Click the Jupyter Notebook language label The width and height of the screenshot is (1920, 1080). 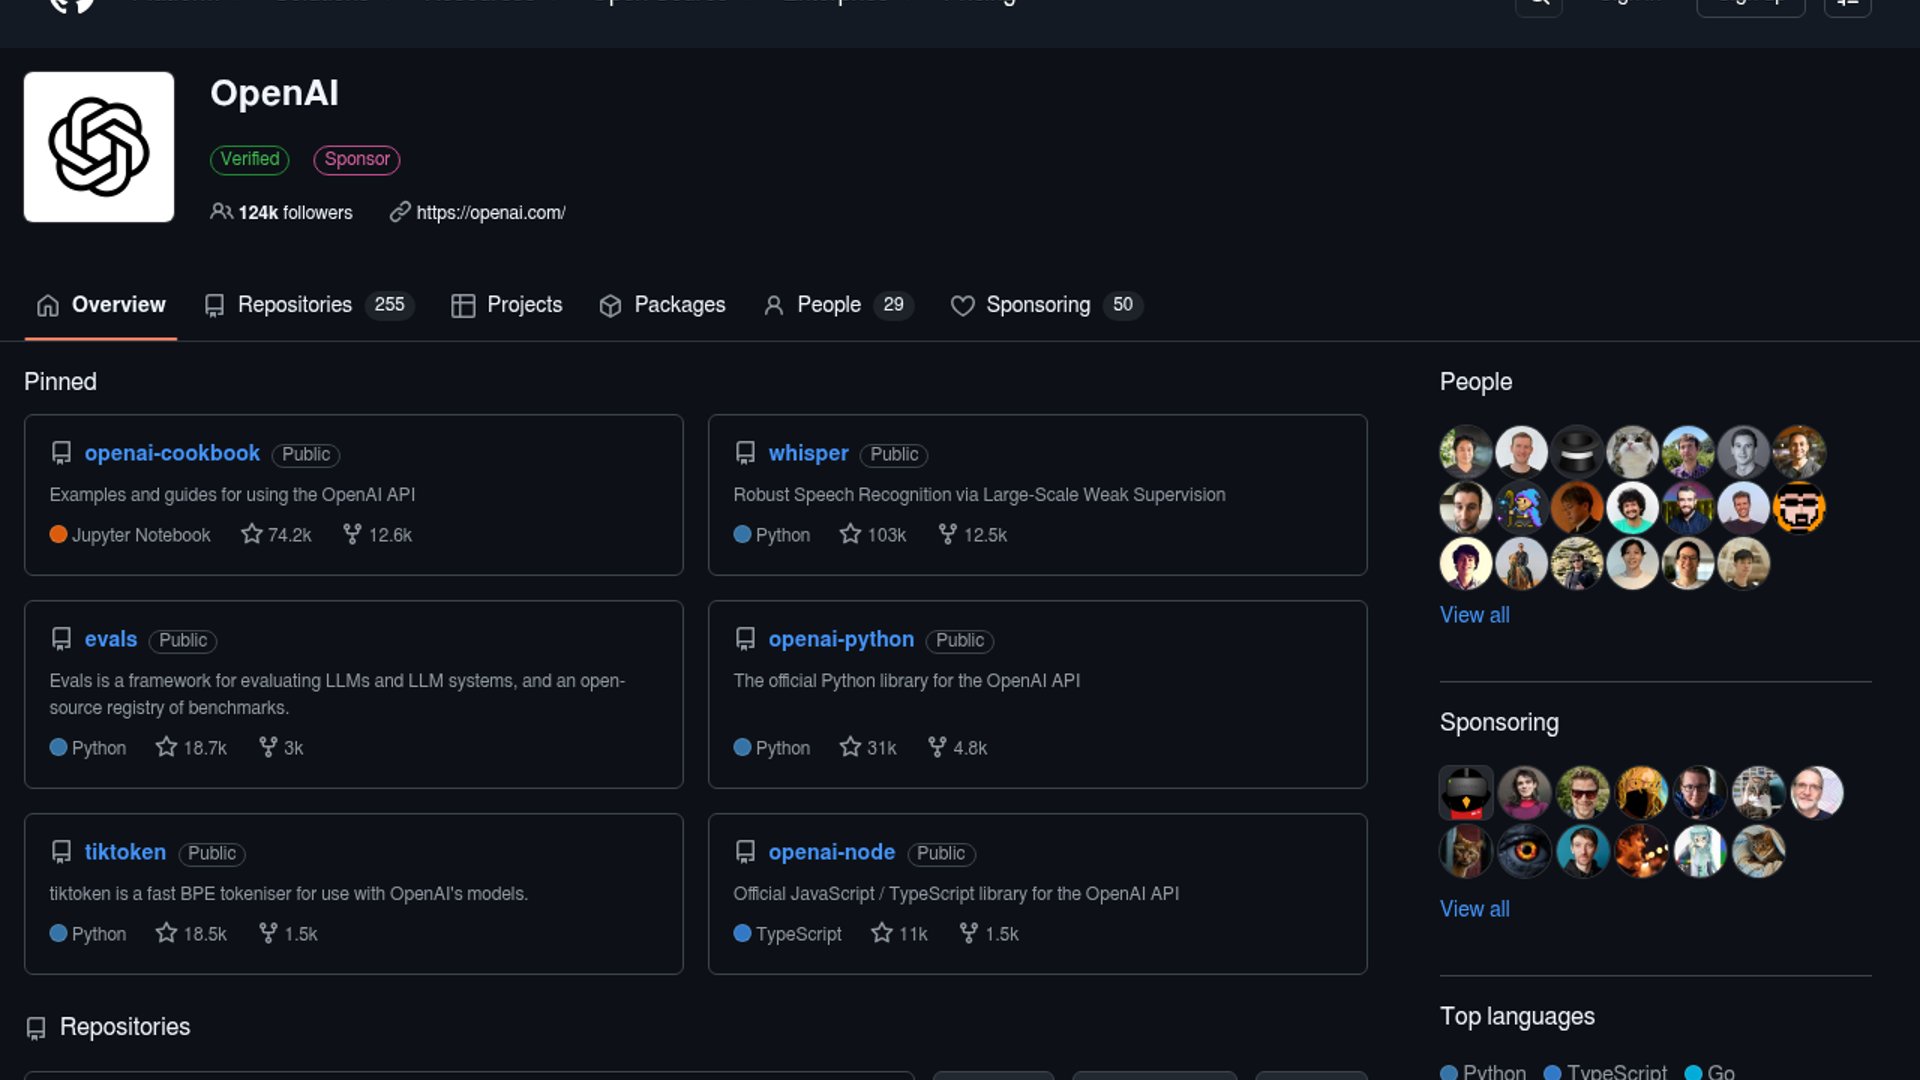(x=141, y=535)
